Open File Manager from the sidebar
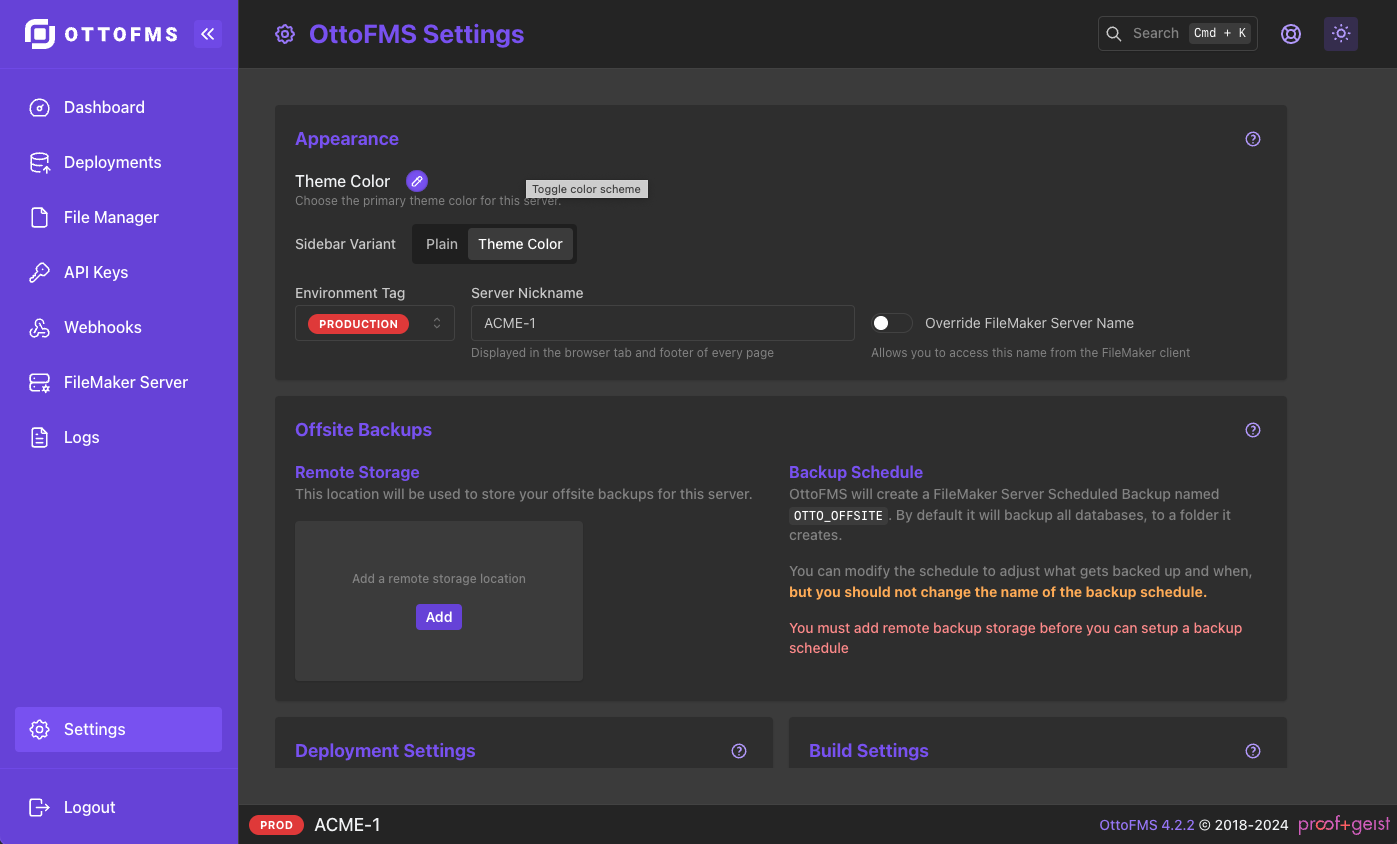 (118, 218)
